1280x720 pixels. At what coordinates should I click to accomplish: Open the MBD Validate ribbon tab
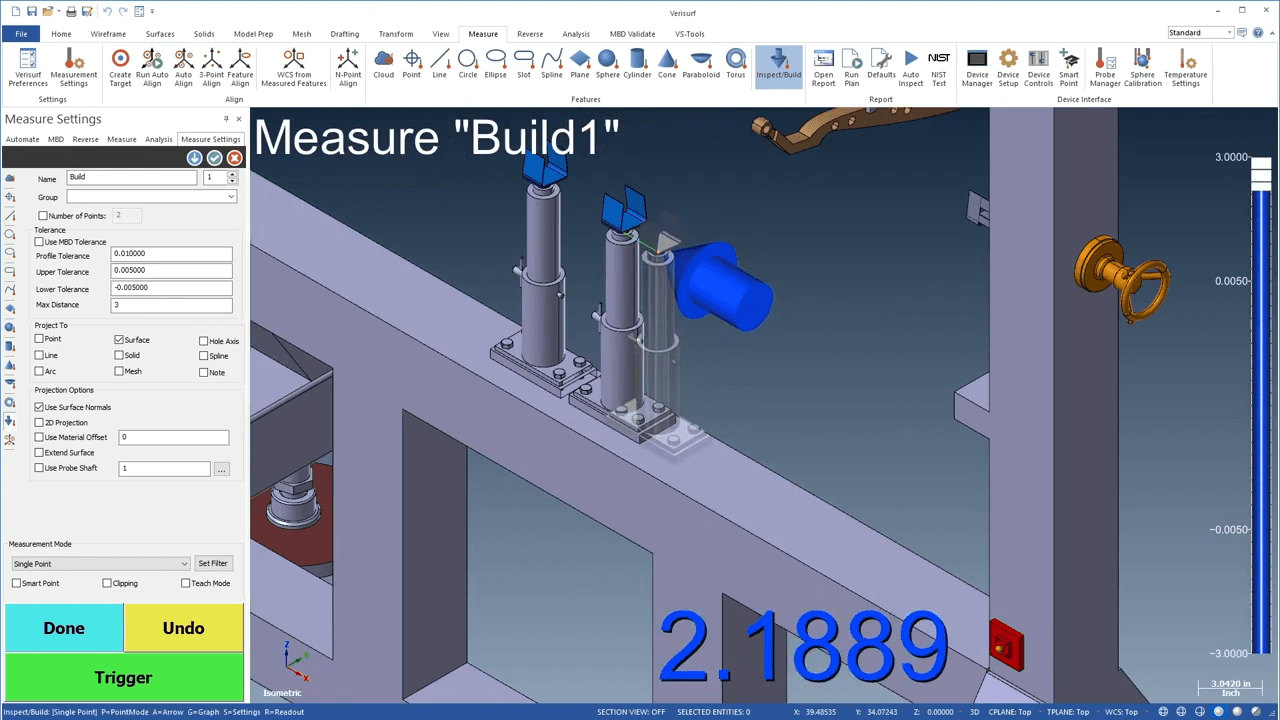click(632, 34)
